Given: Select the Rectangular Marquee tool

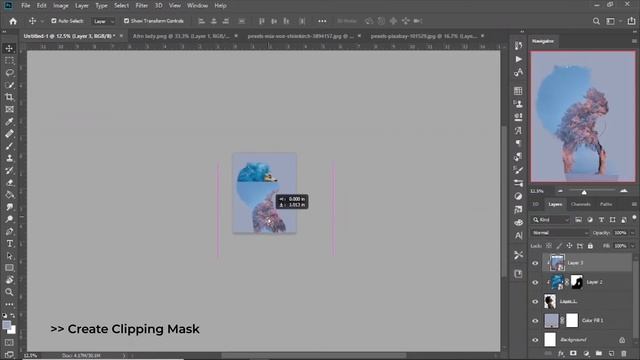Looking at the screenshot, I should click(9, 60).
